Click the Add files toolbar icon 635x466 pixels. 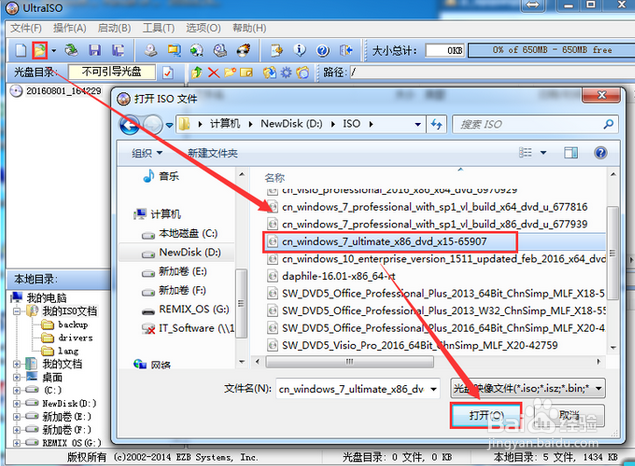[x=277, y=50]
